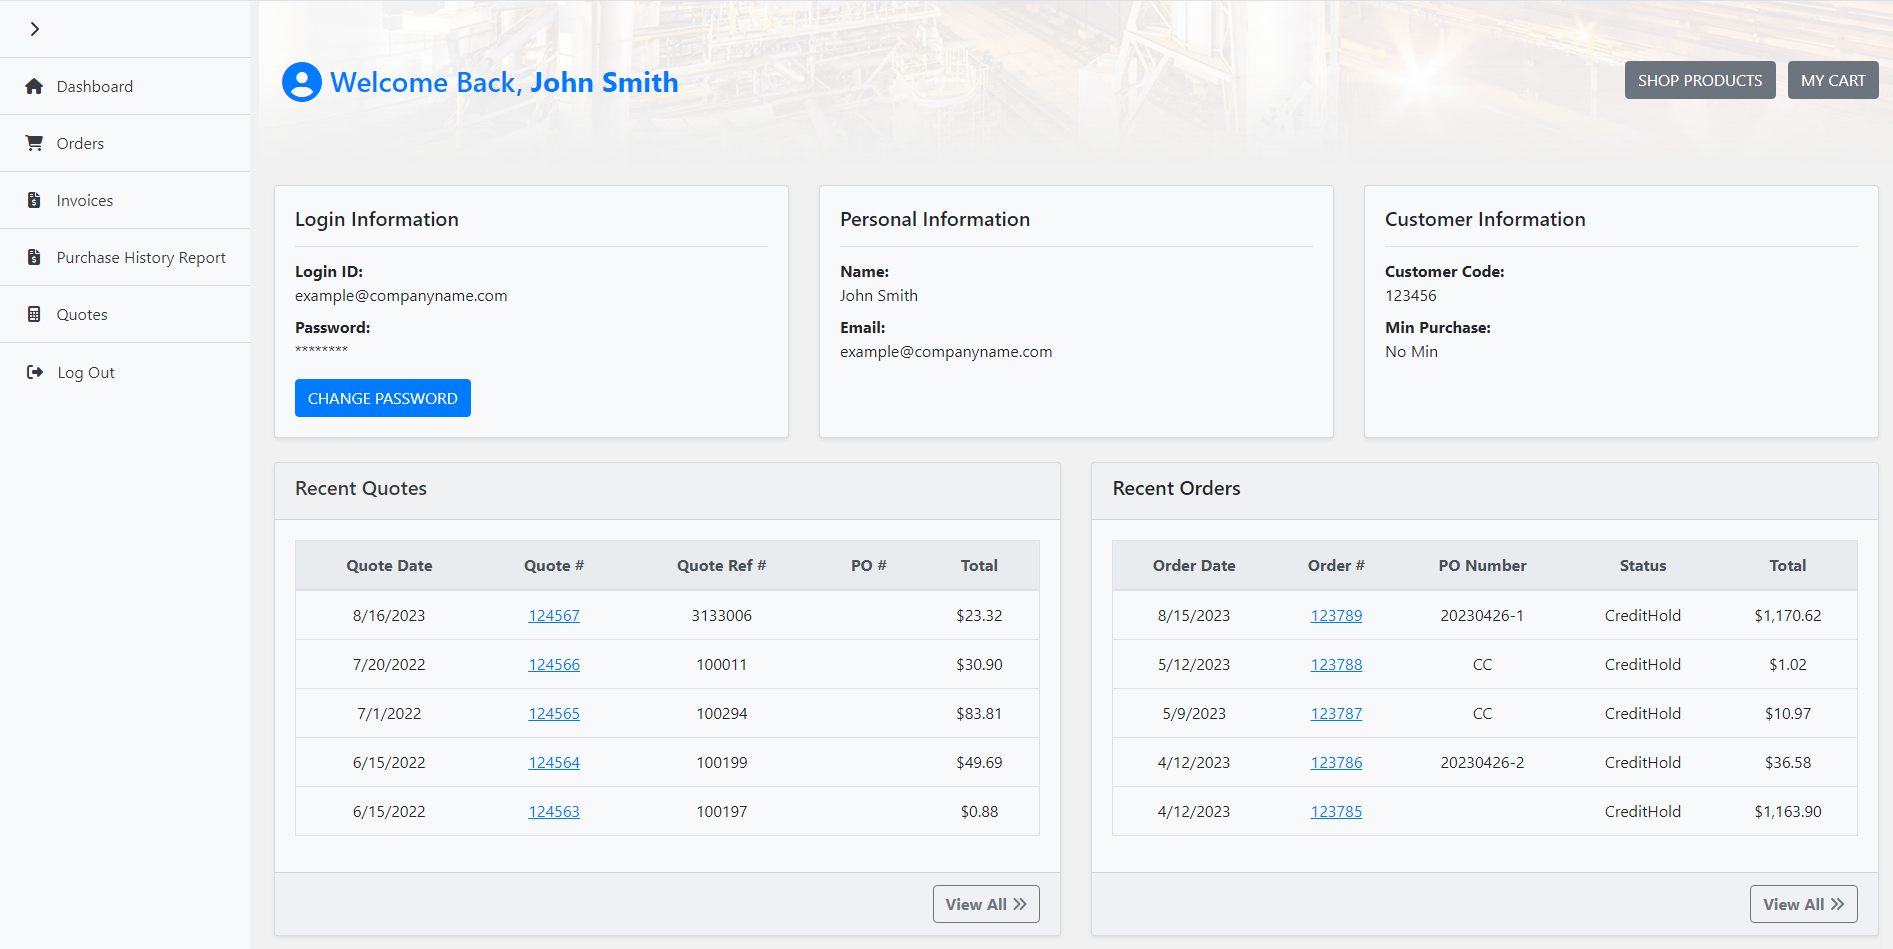1893x949 pixels.
Task: View all recent orders
Action: tap(1802, 904)
